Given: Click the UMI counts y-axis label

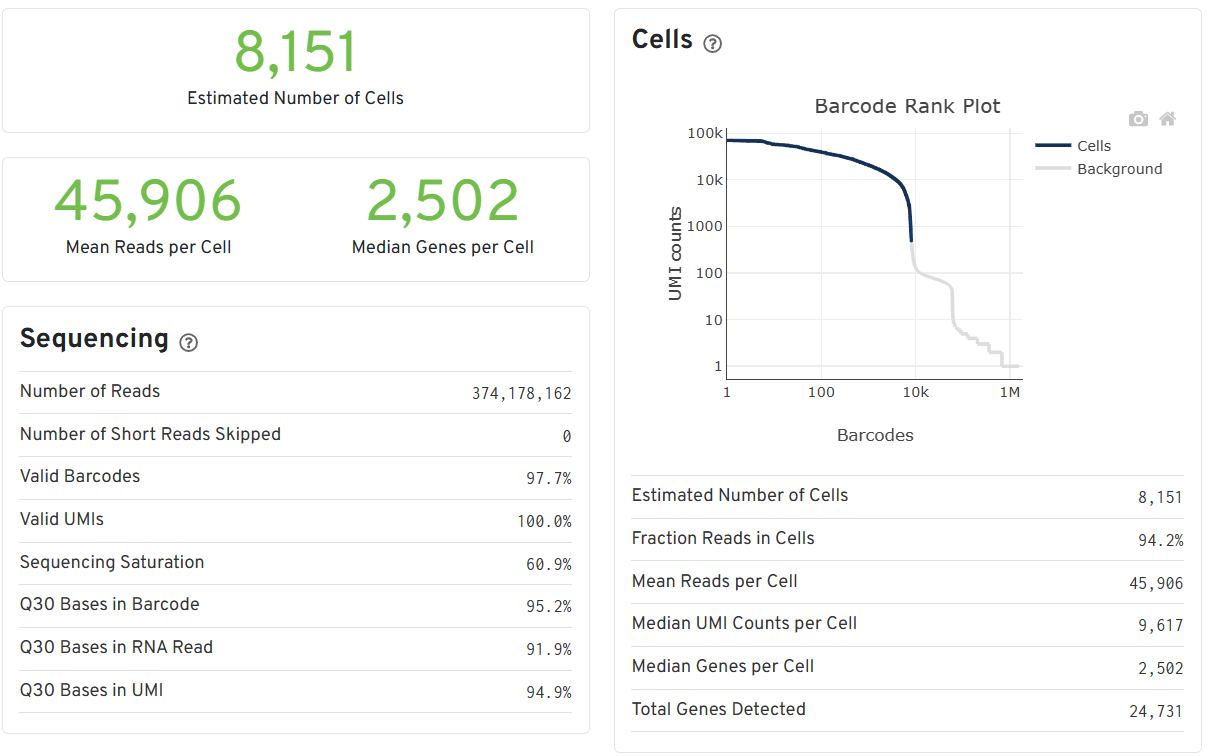Looking at the screenshot, I should point(675,254).
